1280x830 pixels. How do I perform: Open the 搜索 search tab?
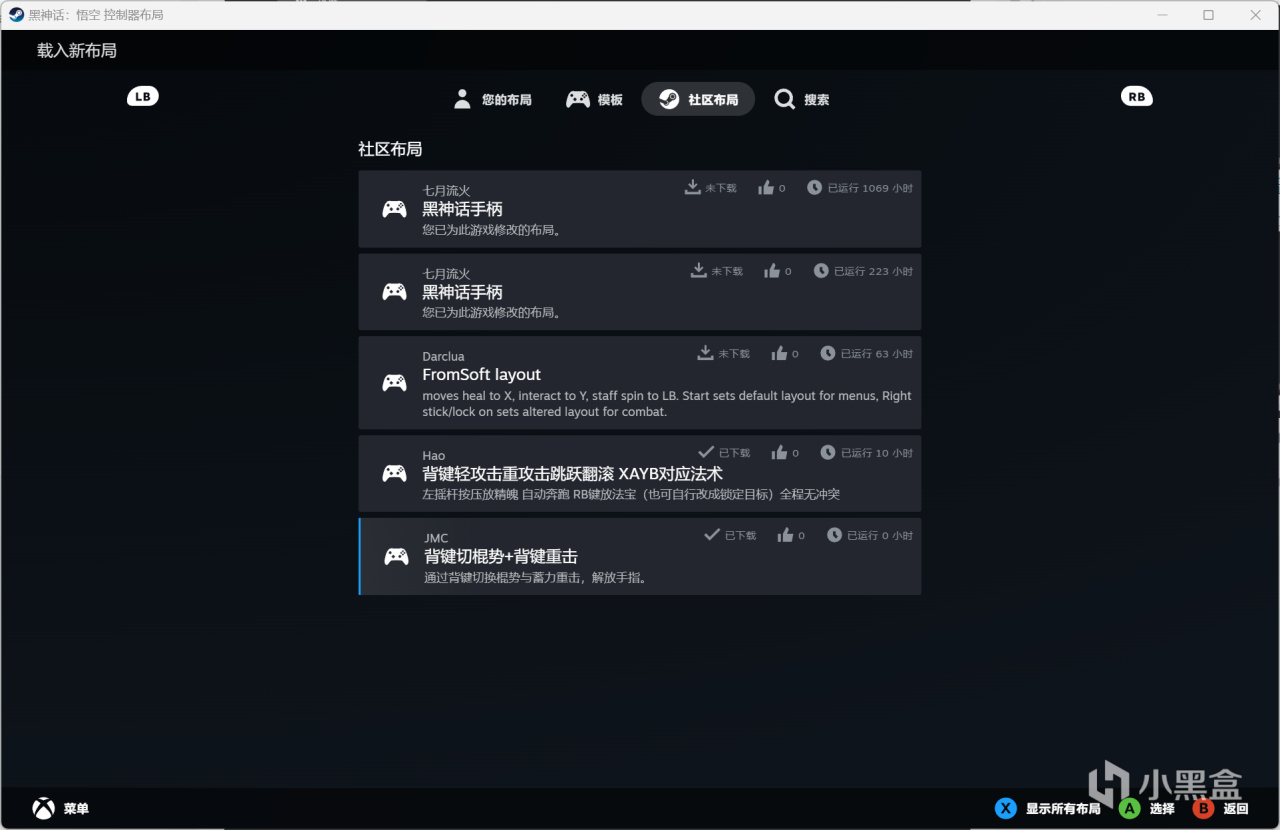(x=802, y=99)
